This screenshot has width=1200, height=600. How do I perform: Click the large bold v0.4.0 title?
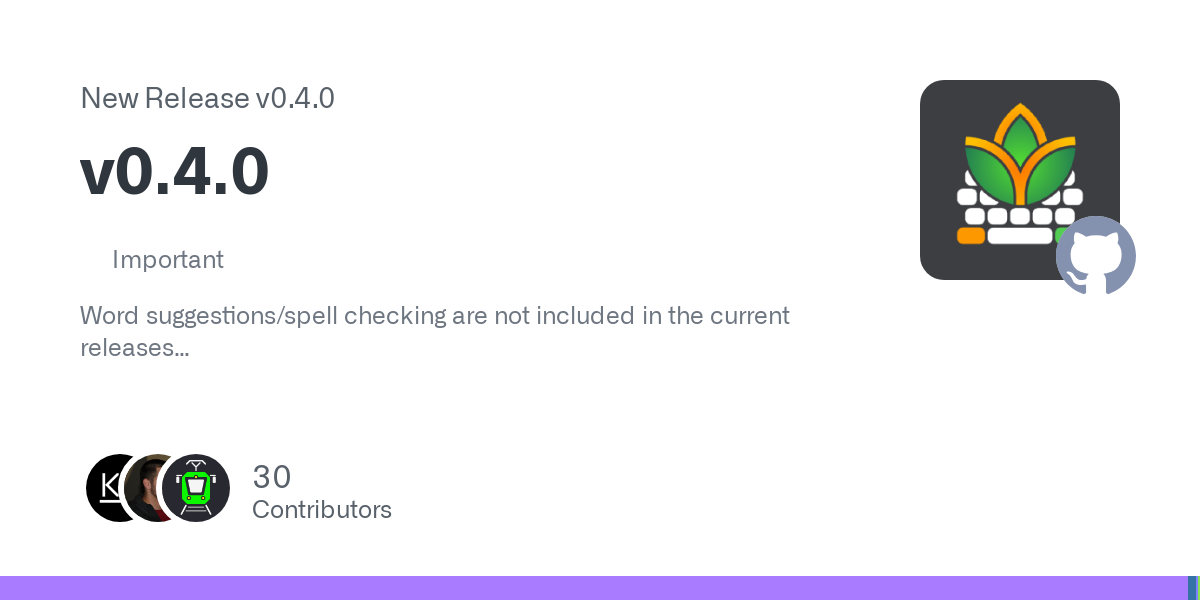(x=174, y=171)
